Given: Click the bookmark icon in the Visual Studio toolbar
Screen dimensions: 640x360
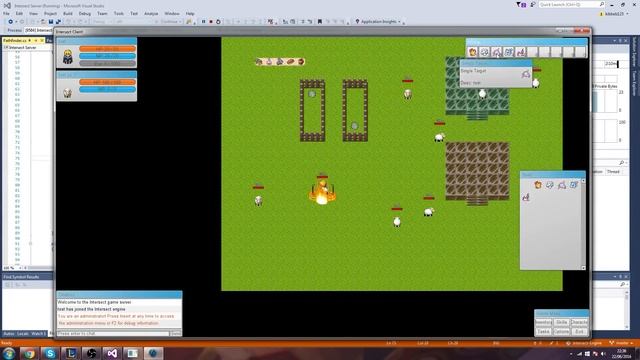Looking at the screenshot, I should tap(320, 22).
